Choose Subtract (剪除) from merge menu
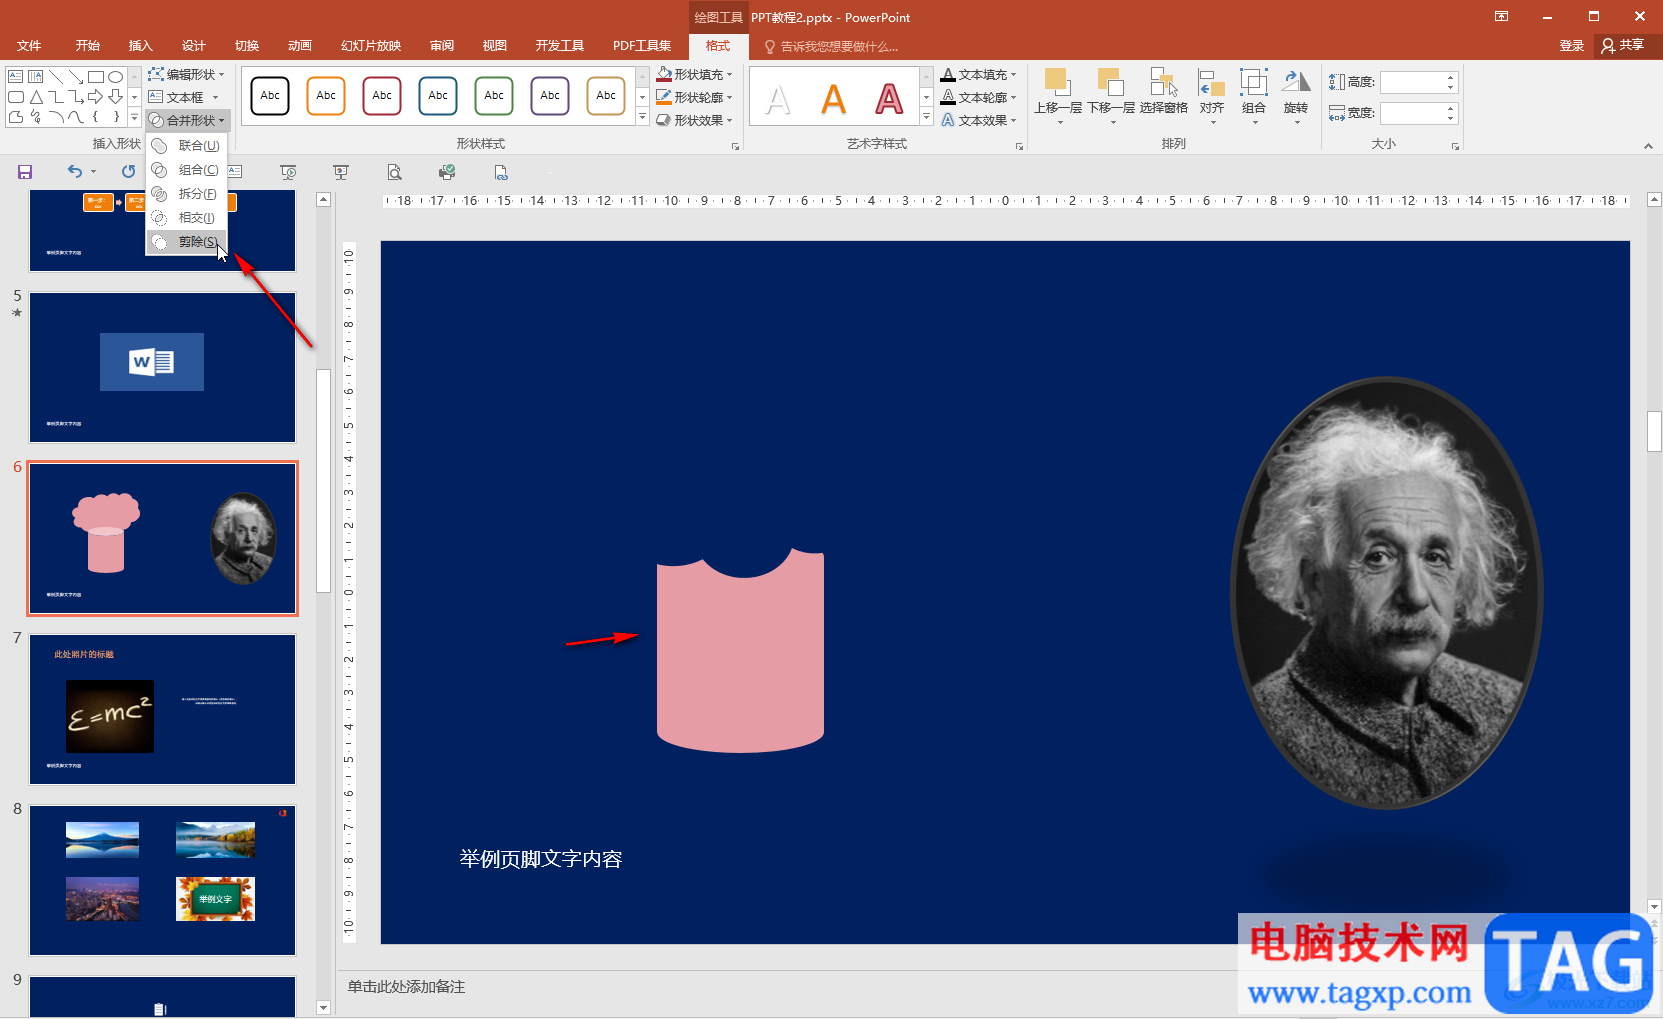Screen dimensions: 1663x1019 [187, 242]
